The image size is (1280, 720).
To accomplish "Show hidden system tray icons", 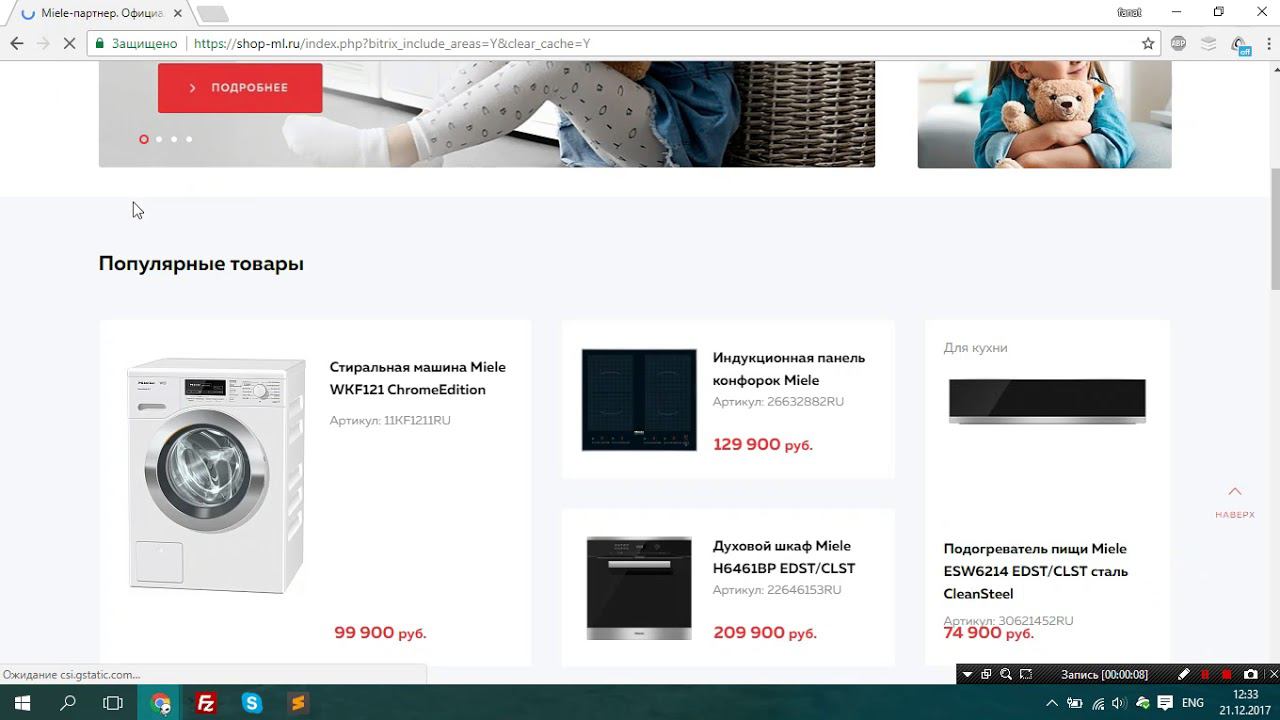I will click(x=1051, y=703).
